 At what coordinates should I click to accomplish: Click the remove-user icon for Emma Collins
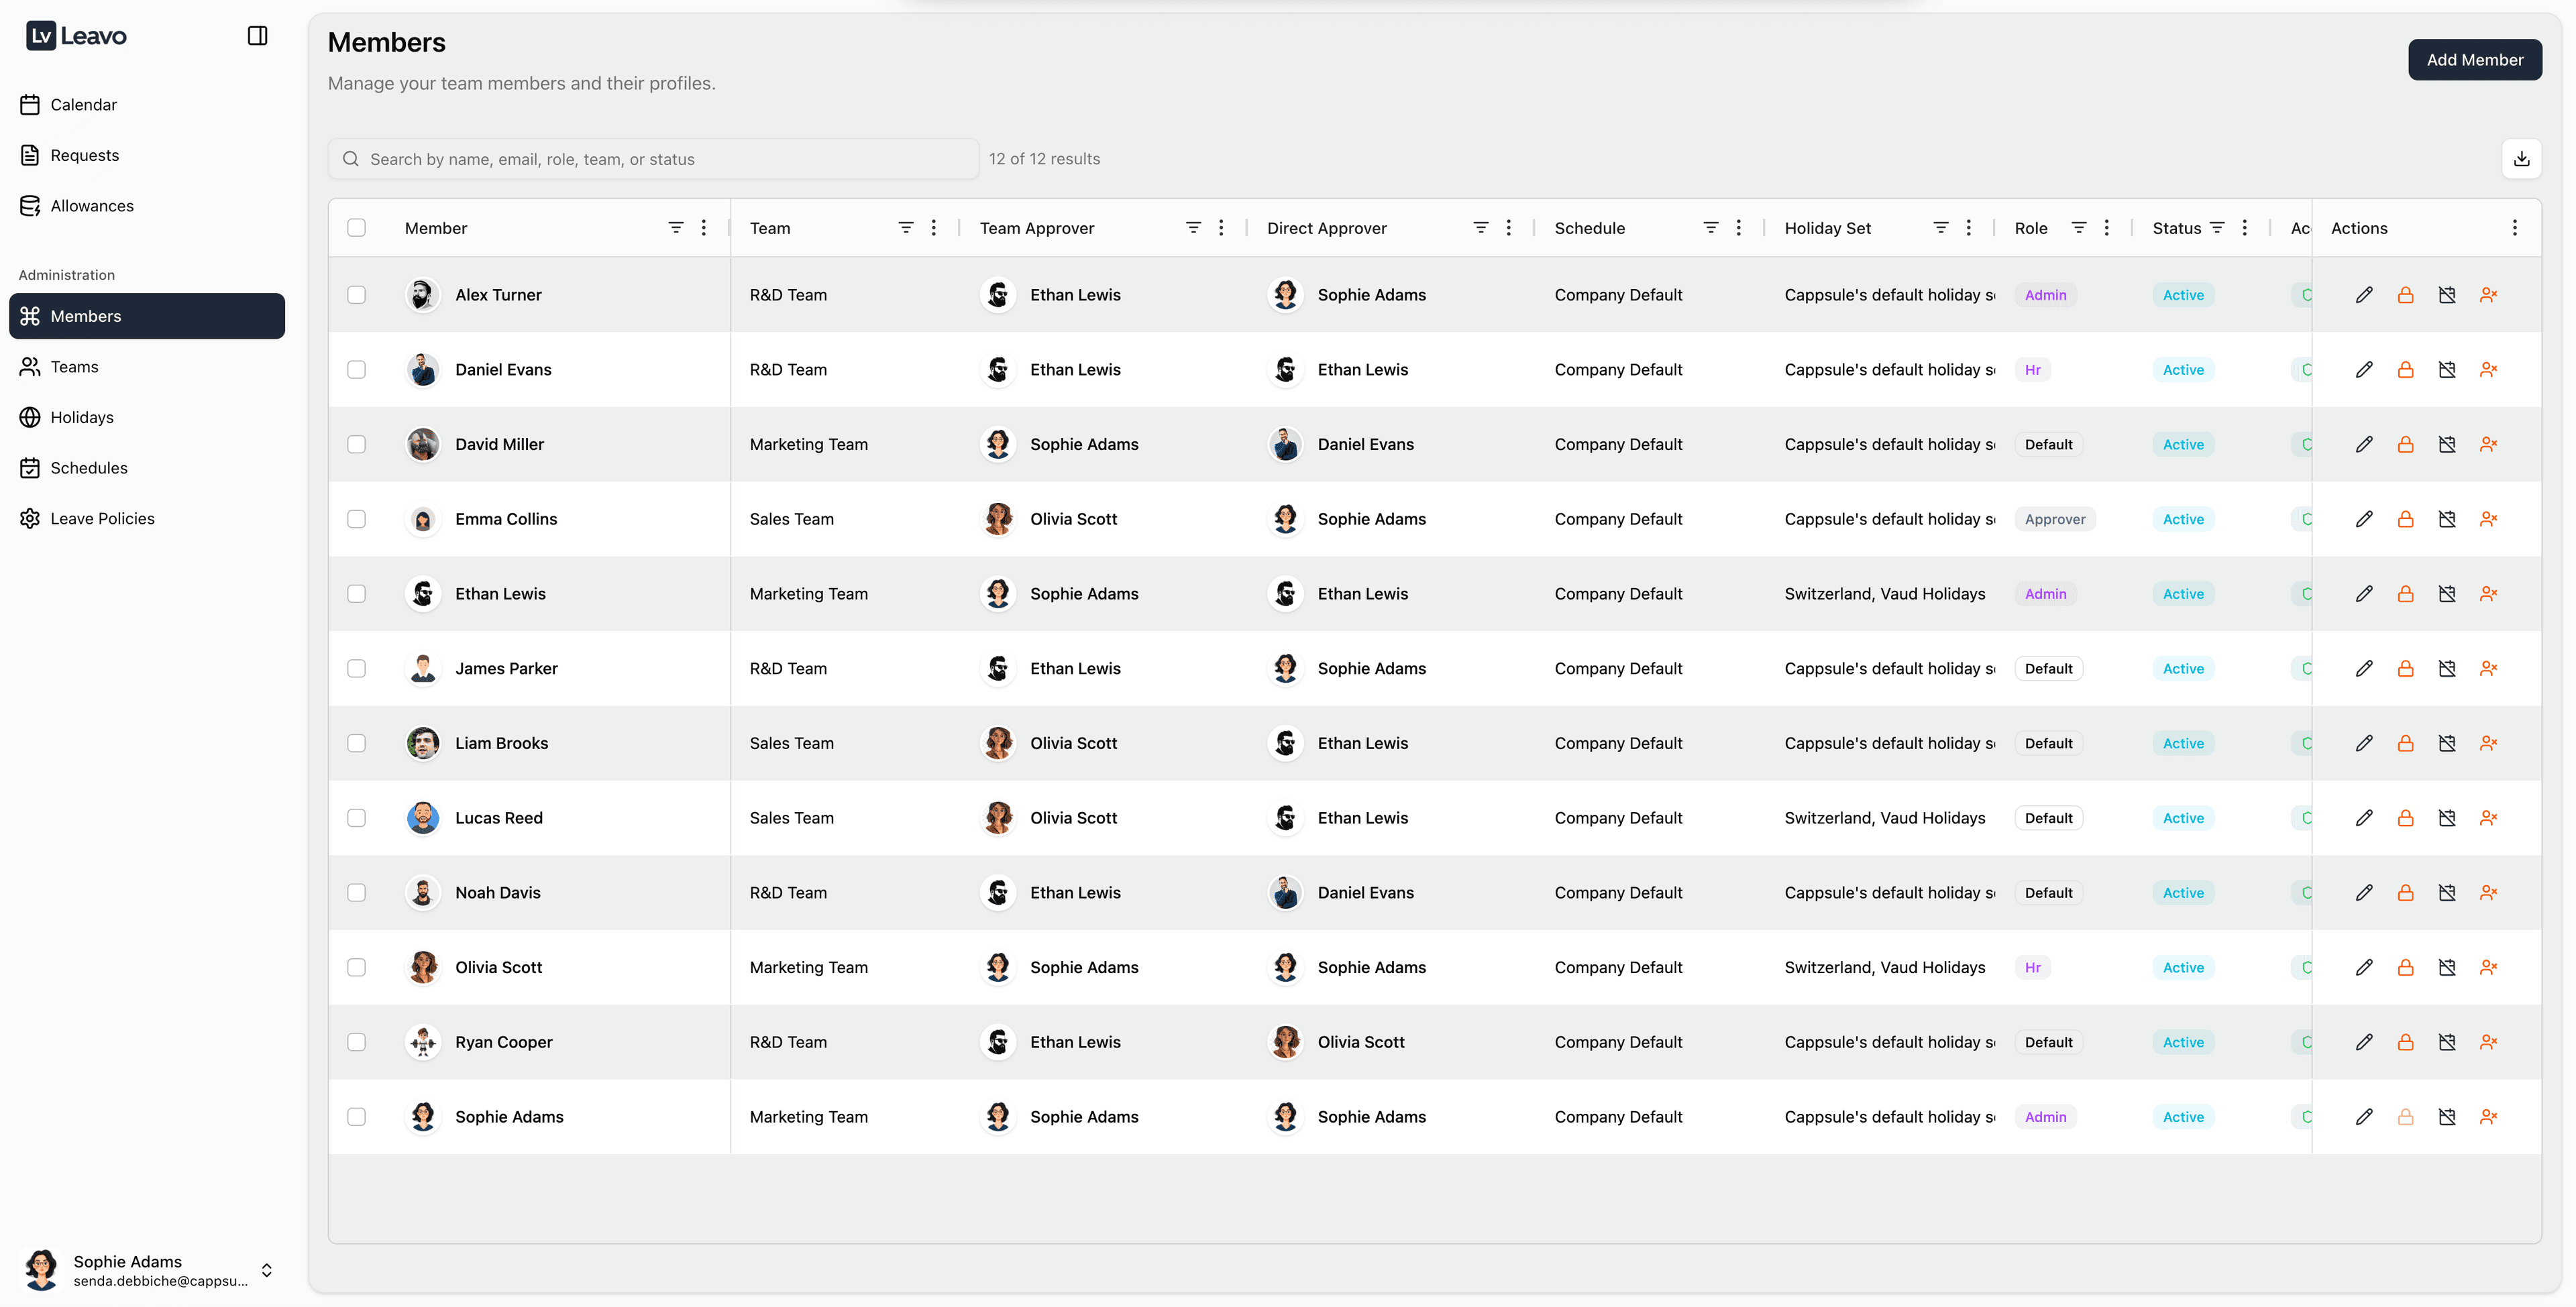pos(2488,519)
